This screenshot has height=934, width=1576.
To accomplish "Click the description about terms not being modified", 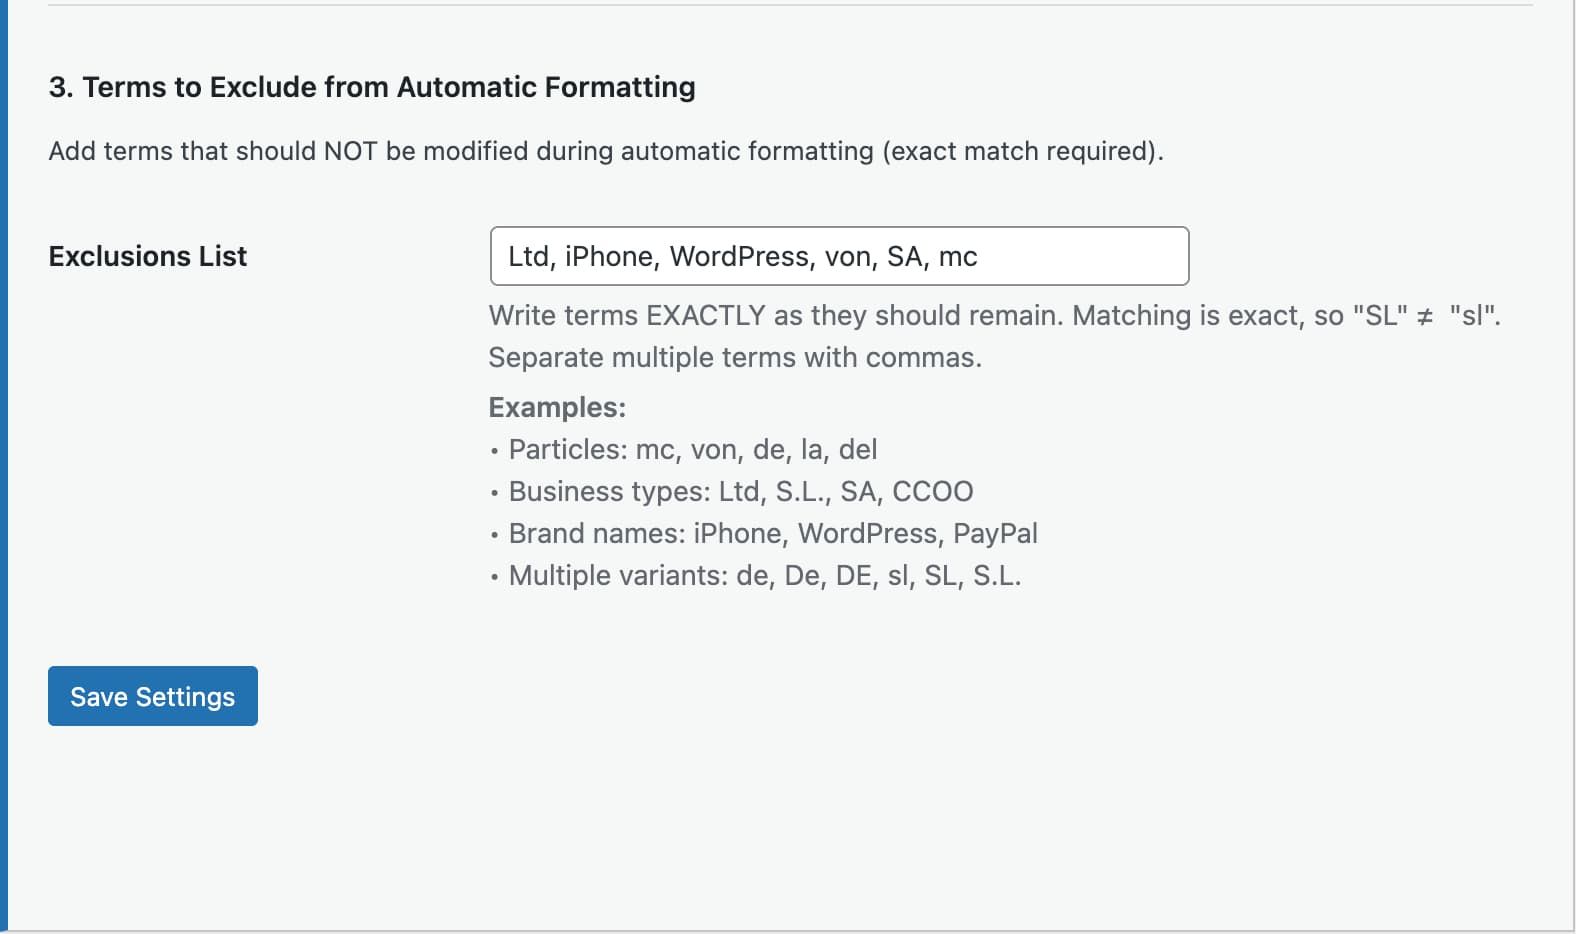I will pos(607,151).
